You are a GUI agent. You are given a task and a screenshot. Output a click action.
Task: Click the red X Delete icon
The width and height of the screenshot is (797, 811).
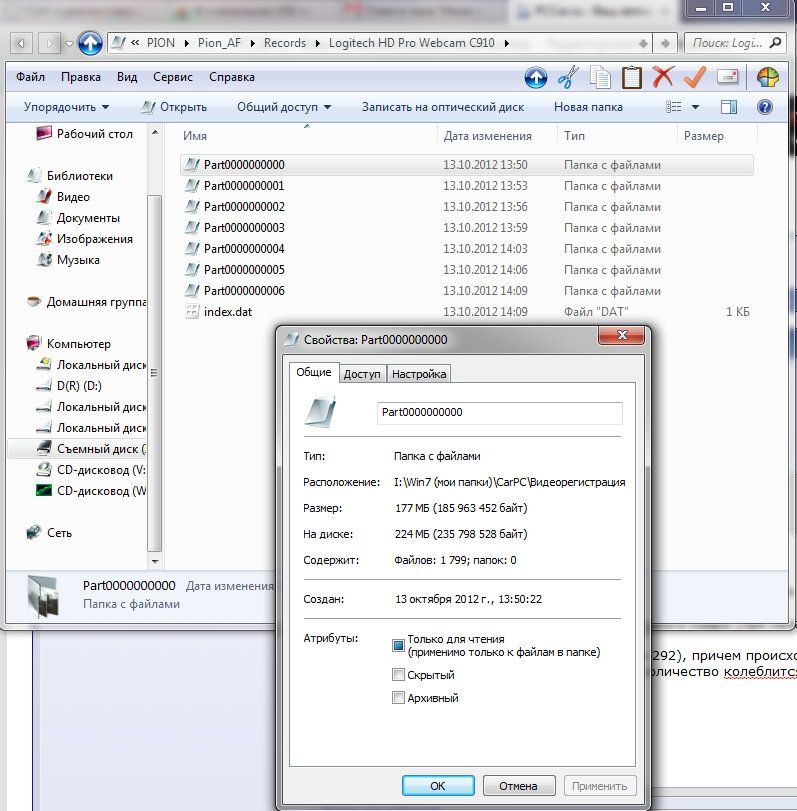tap(663, 77)
